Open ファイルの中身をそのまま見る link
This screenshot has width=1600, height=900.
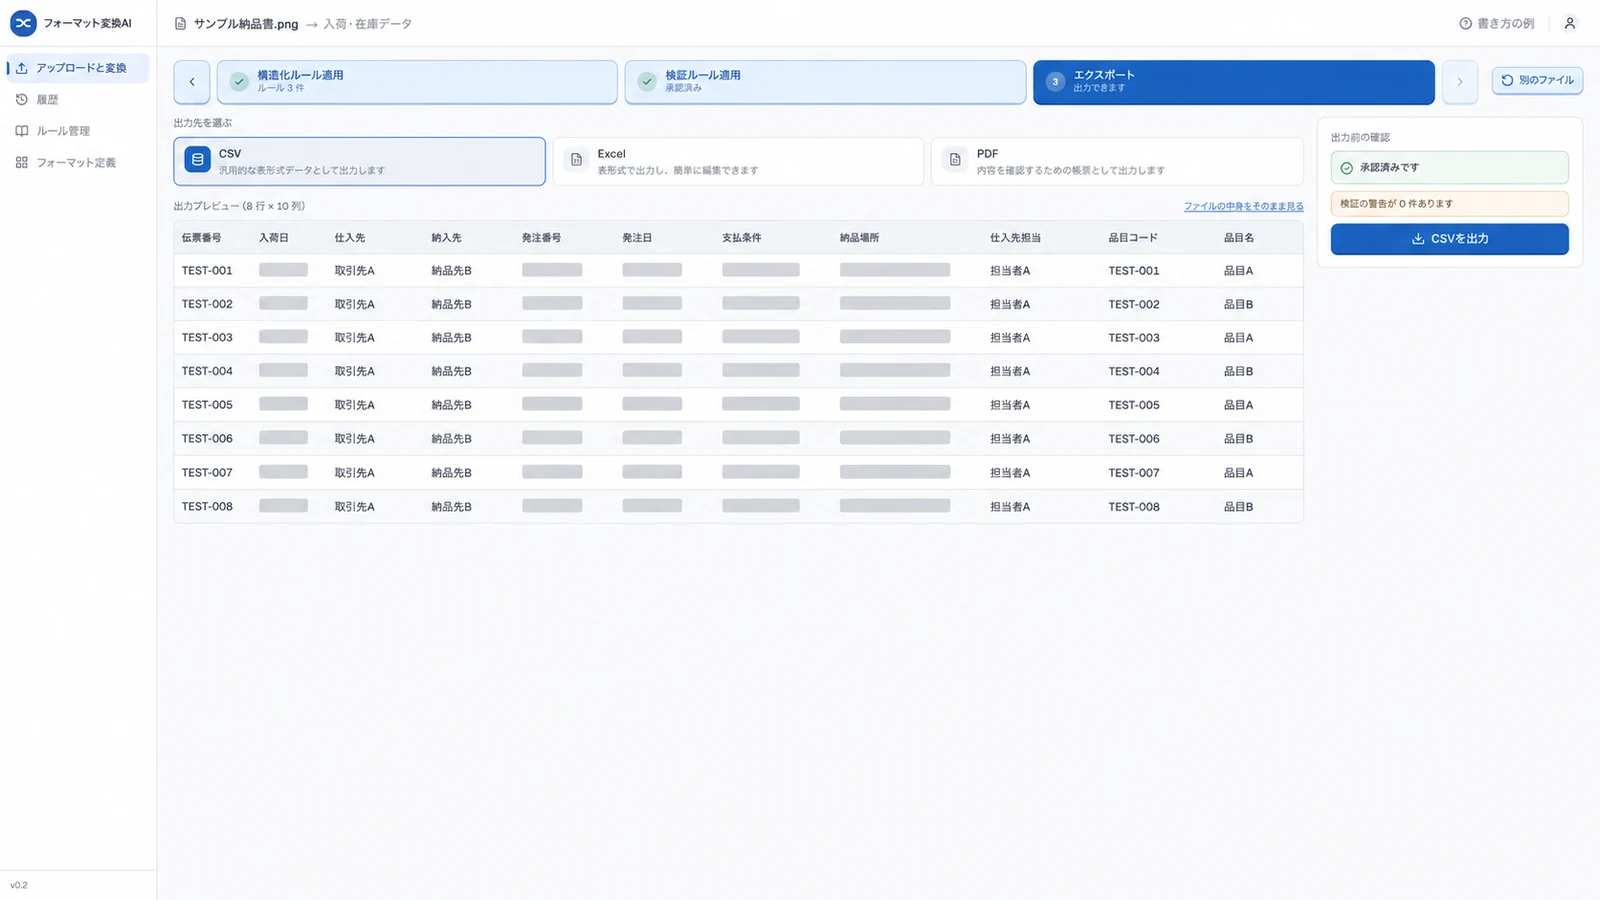point(1243,206)
